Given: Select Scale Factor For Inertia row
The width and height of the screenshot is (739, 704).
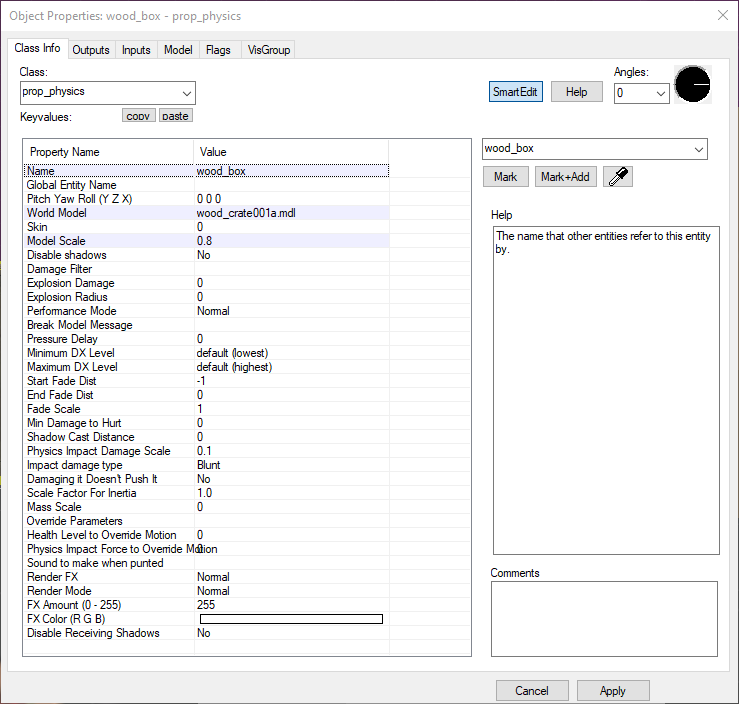Looking at the screenshot, I should pos(206,493).
